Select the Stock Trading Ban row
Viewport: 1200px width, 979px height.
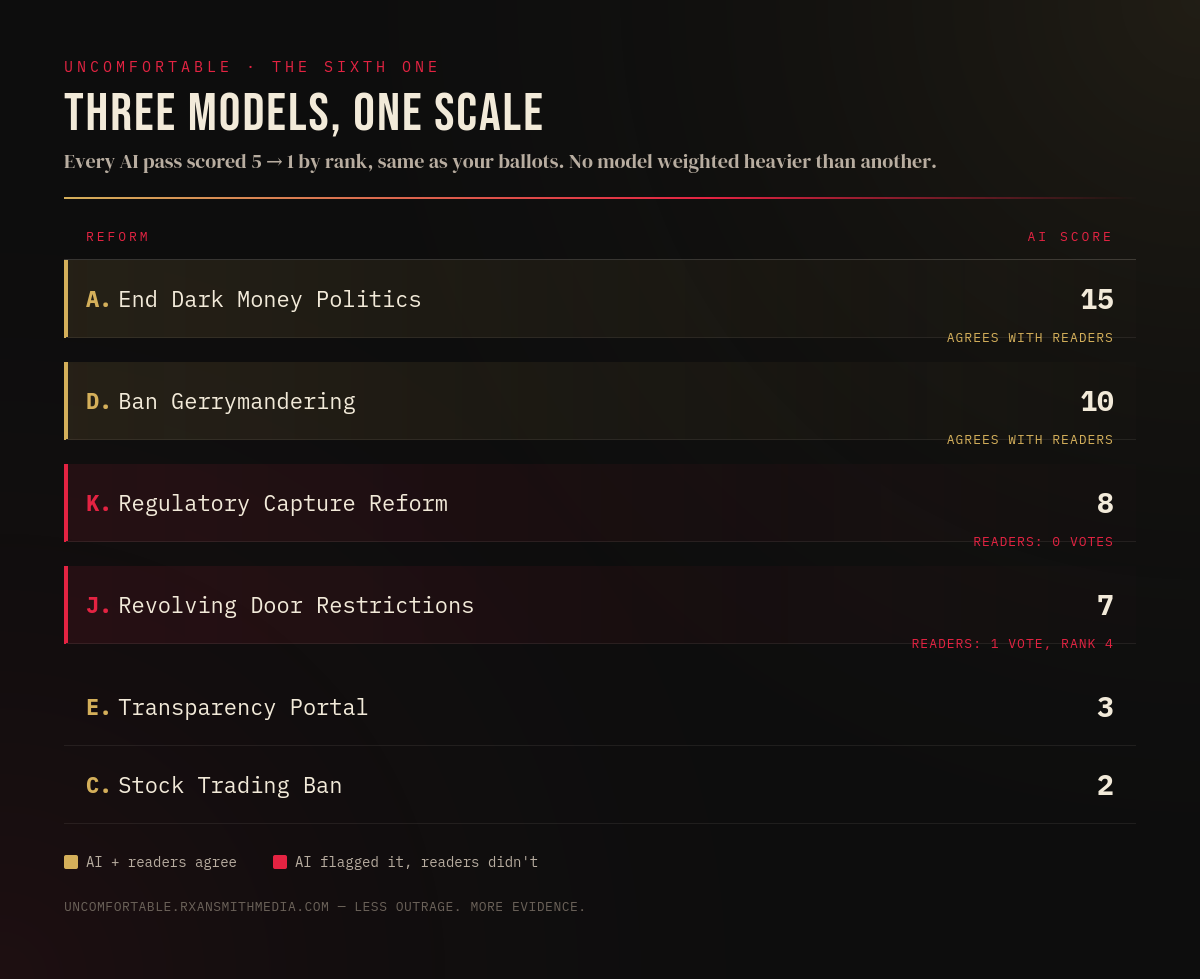tap(600, 785)
